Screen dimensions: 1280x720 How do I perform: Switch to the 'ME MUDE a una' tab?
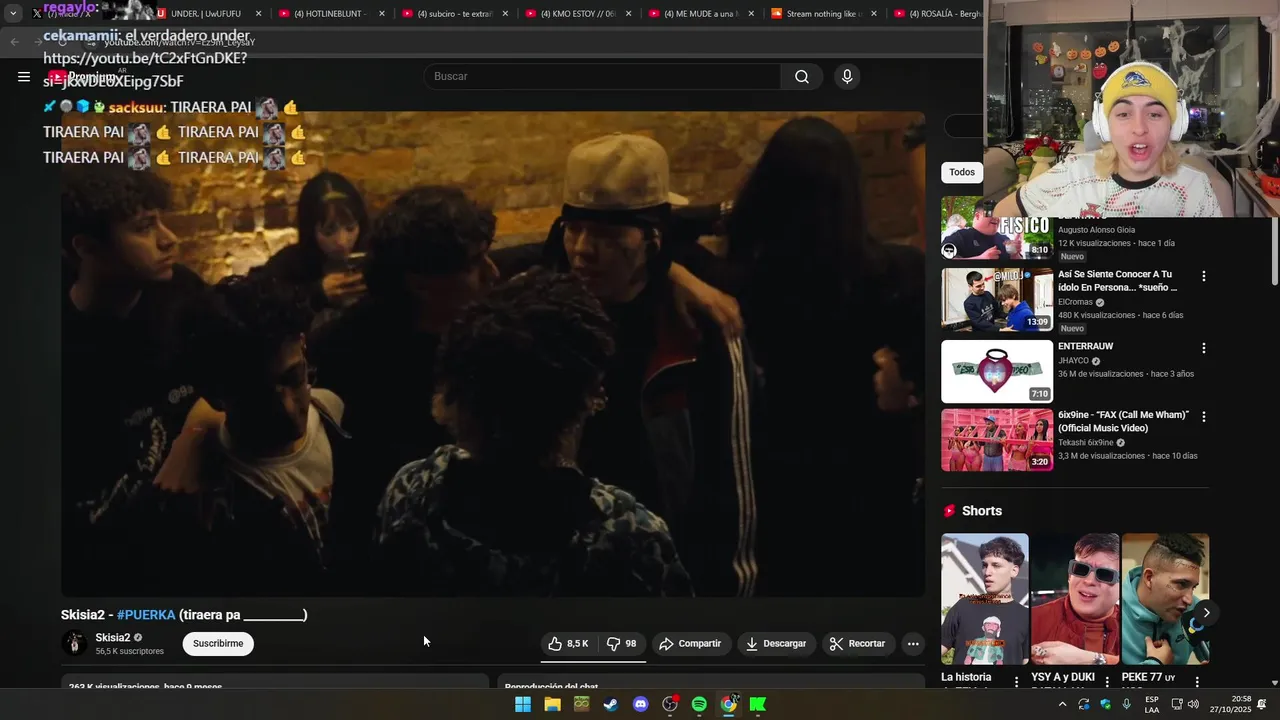coord(702,14)
